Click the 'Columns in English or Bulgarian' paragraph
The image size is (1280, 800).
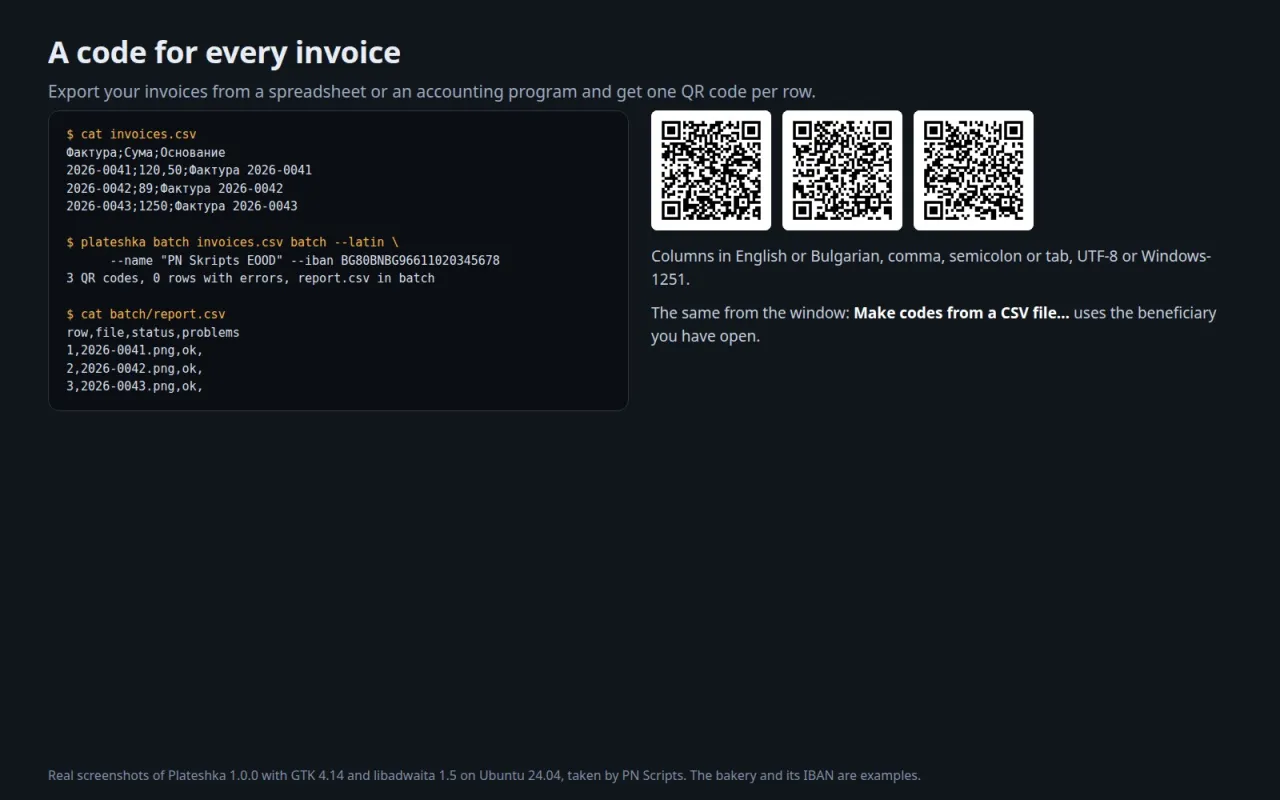coord(931,268)
